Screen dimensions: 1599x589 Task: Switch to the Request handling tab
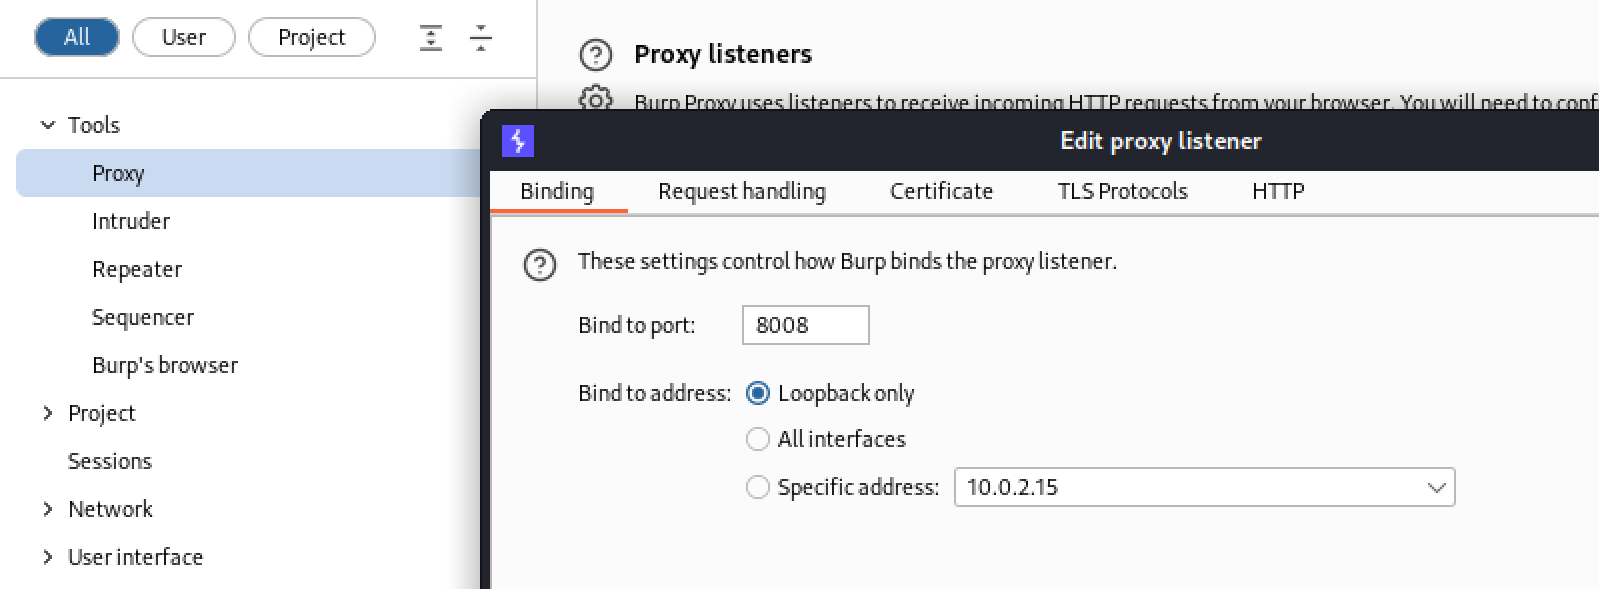click(741, 191)
